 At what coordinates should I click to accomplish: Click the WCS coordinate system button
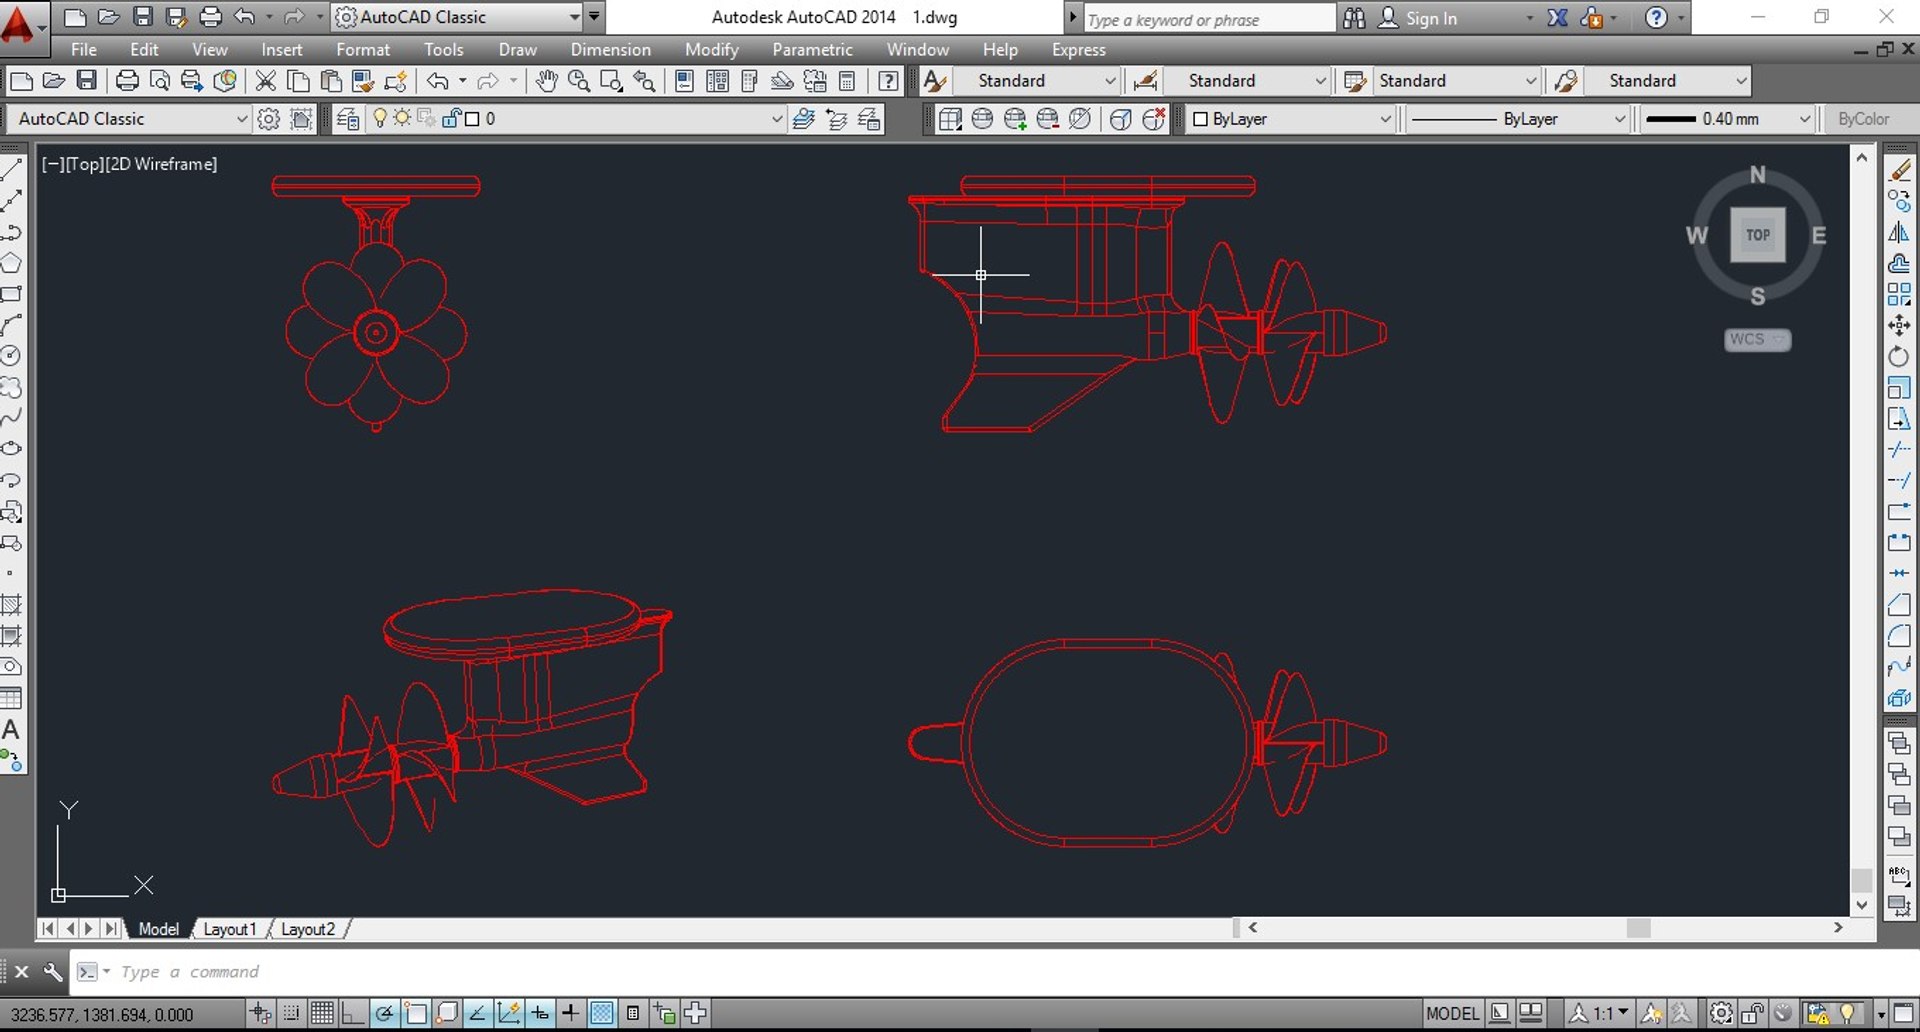click(1757, 339)
